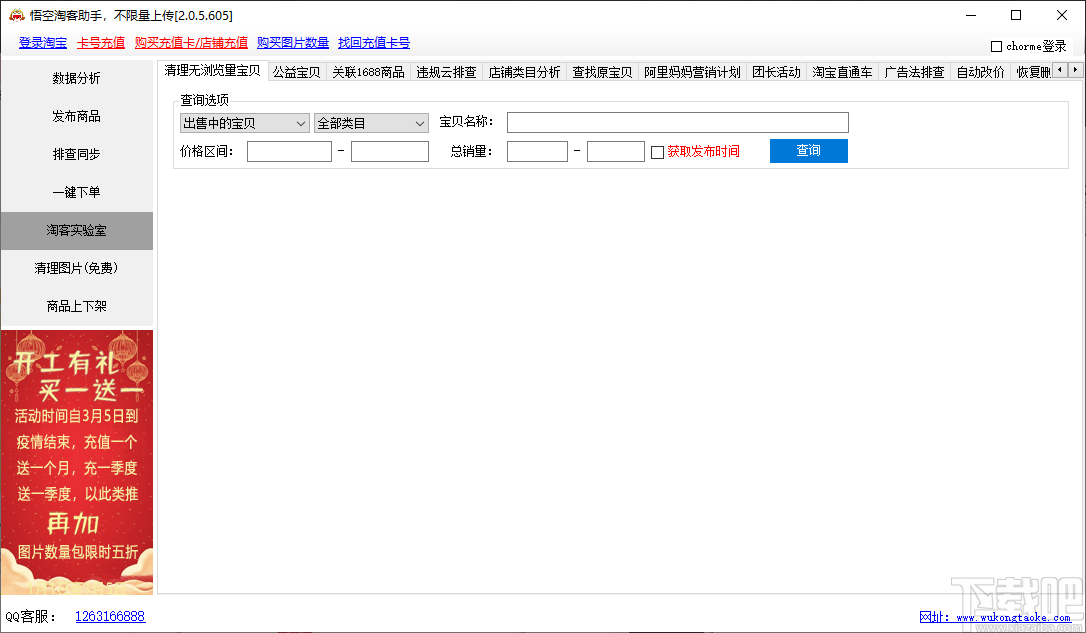This screenshot has height=633, width=1086.
Task: Click the 开工有礼 promotional banner
Action: pos(77,462)
